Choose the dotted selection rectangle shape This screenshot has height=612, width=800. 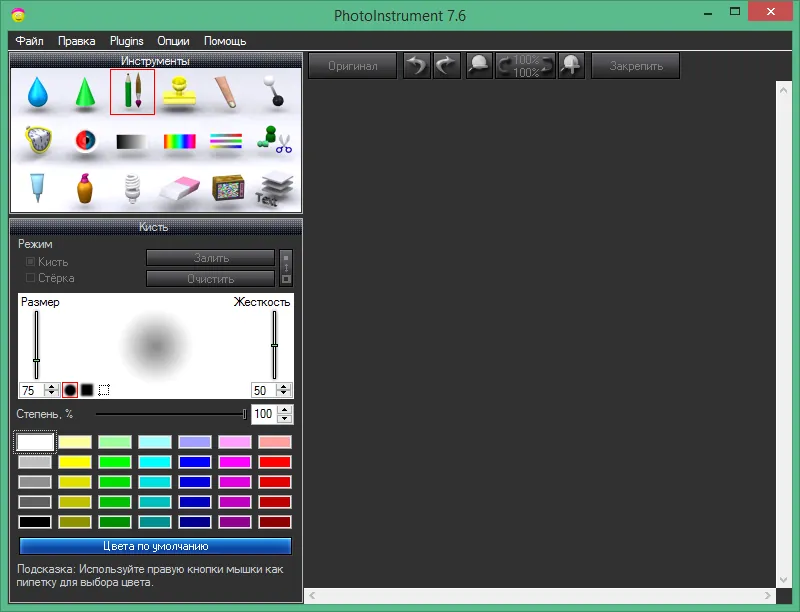[x=104, y=390]
